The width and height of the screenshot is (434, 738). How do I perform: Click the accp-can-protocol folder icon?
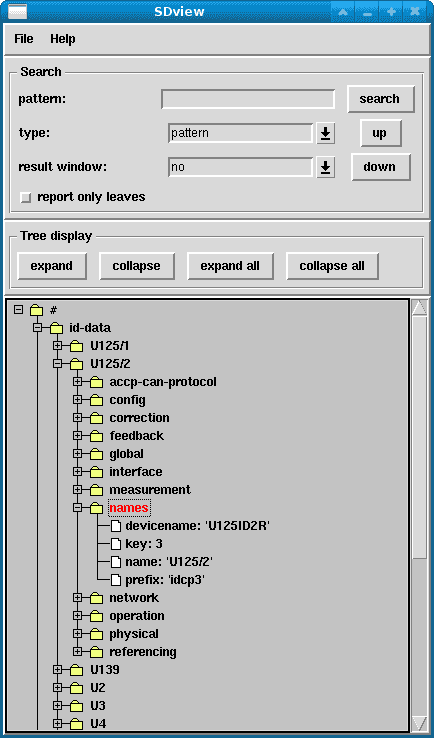coord(96,382)
